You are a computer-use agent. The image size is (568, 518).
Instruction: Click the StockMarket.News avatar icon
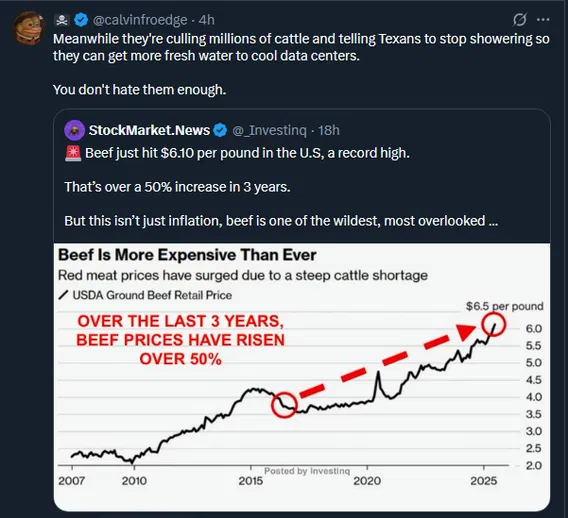[x=75, y=130]
